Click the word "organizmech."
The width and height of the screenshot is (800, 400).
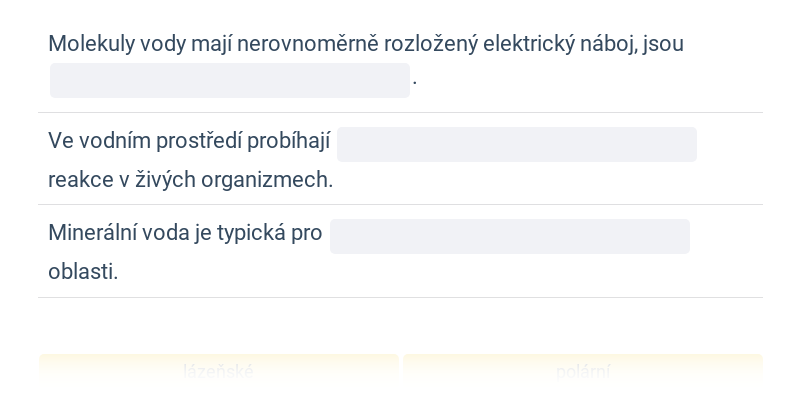point(267,180)
